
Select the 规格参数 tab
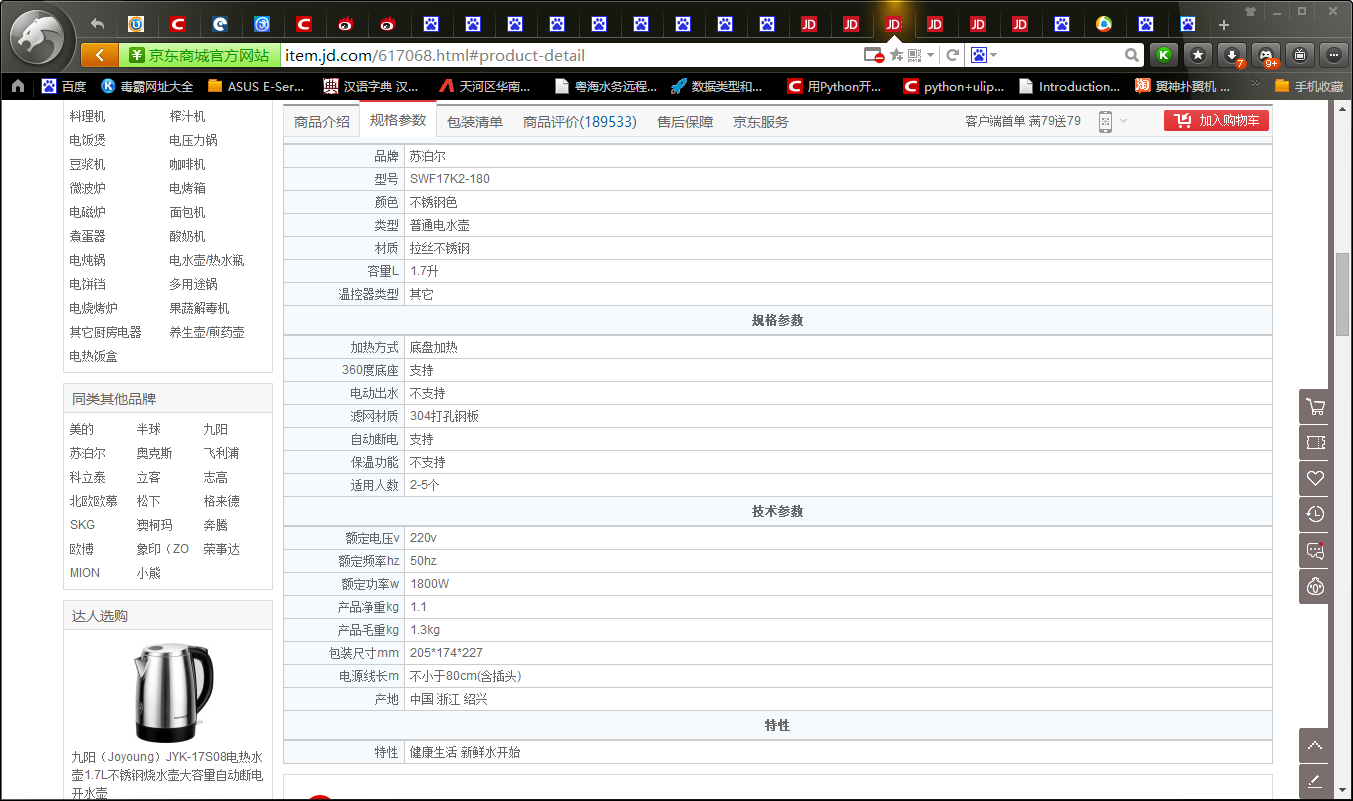pos(398,120)
